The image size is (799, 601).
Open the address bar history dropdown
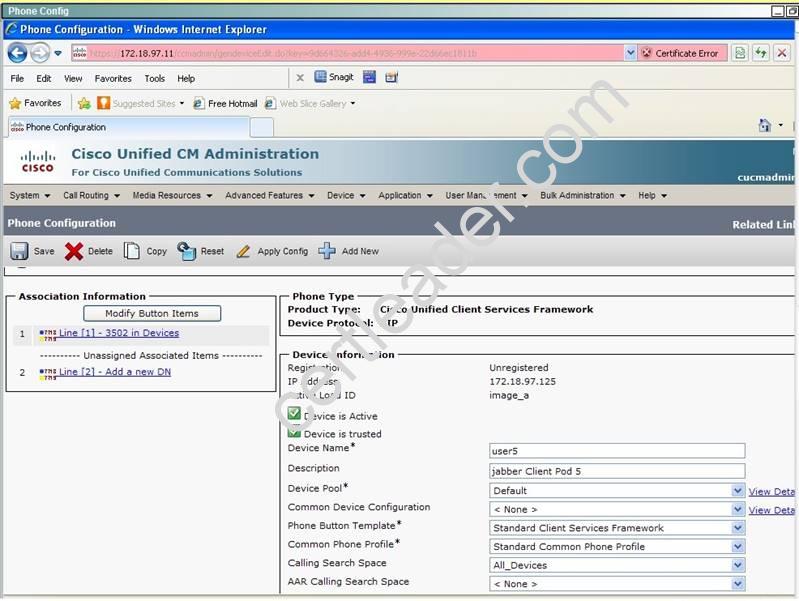(630, 53)
